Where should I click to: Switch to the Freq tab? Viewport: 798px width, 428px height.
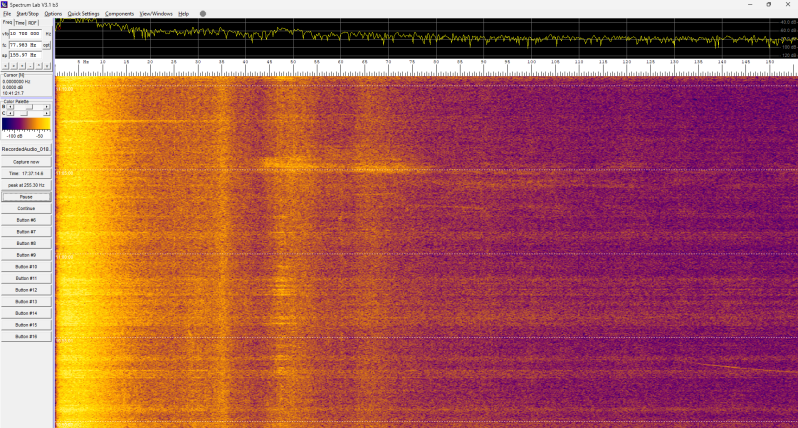tap(7, 22)
